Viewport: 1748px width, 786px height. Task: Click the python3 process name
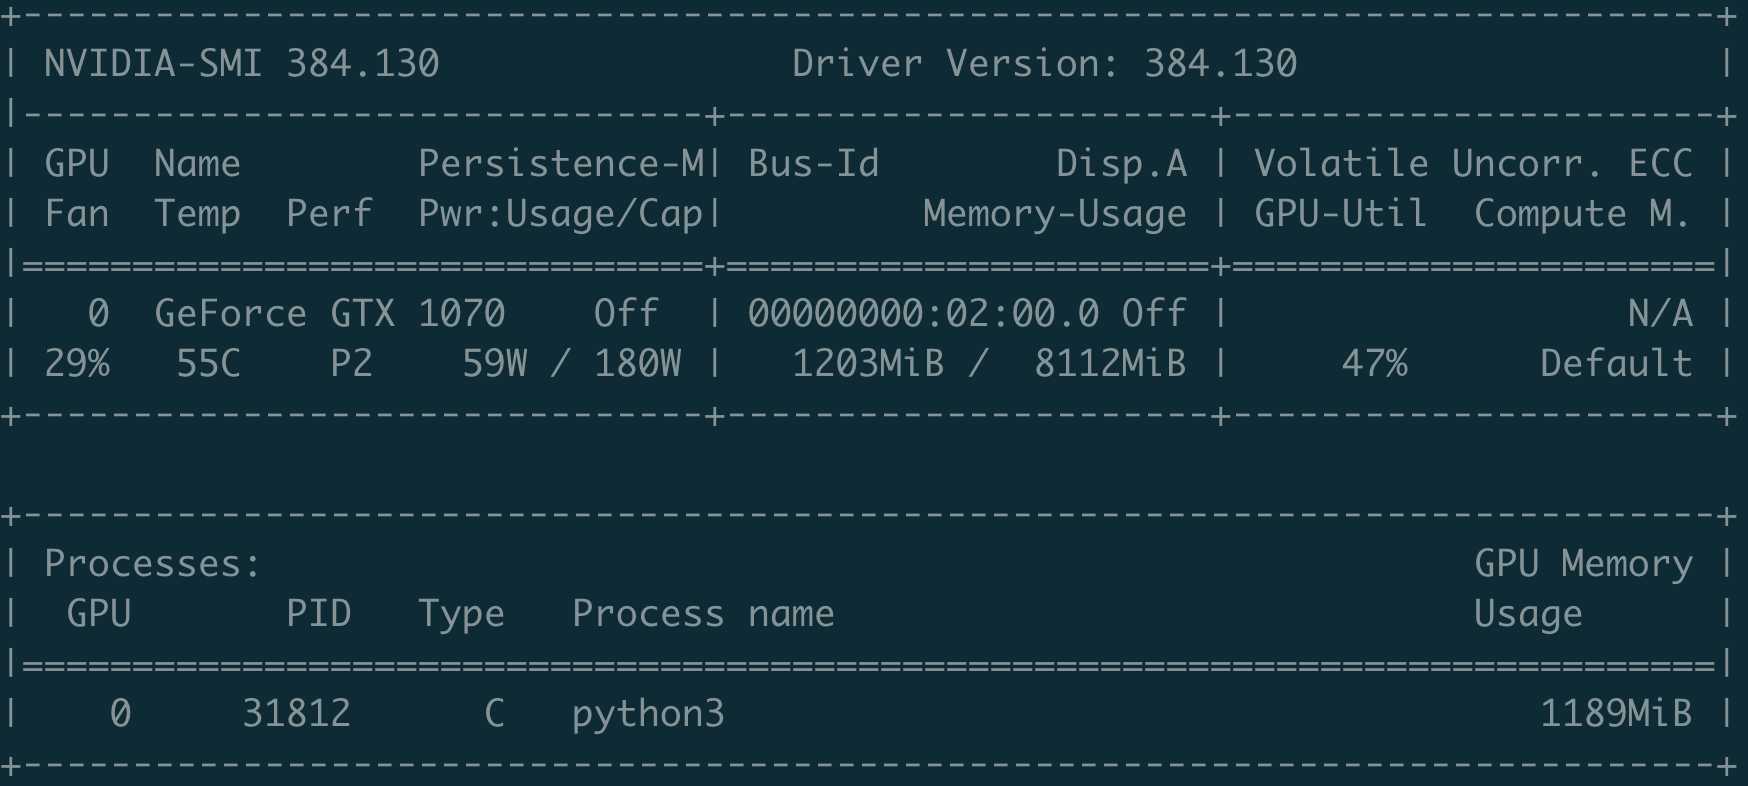click(x=648, y=714)
